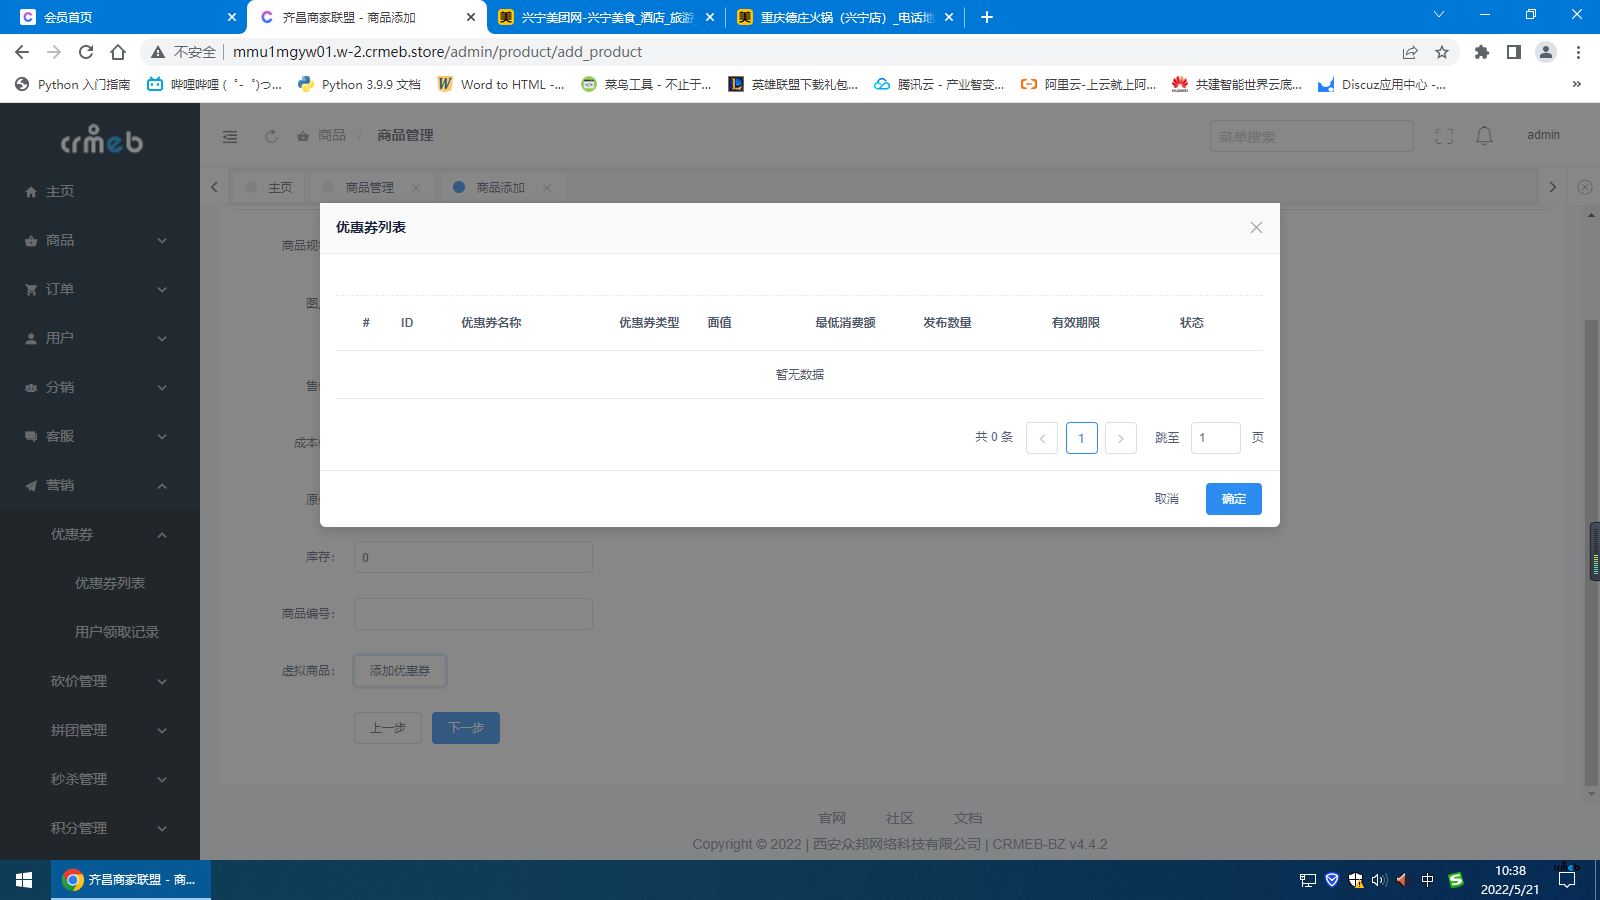Open the 官网 footer link
The image size is (1600, 900).
point(832,818)
